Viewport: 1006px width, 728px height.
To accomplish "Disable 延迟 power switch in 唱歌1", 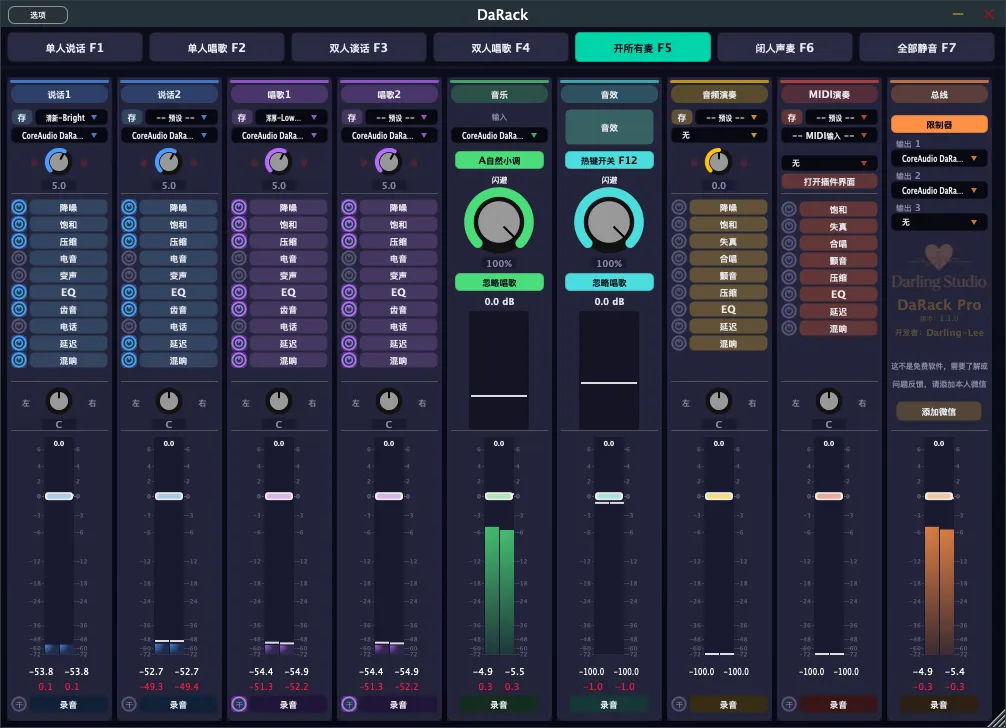I will 239,343.
